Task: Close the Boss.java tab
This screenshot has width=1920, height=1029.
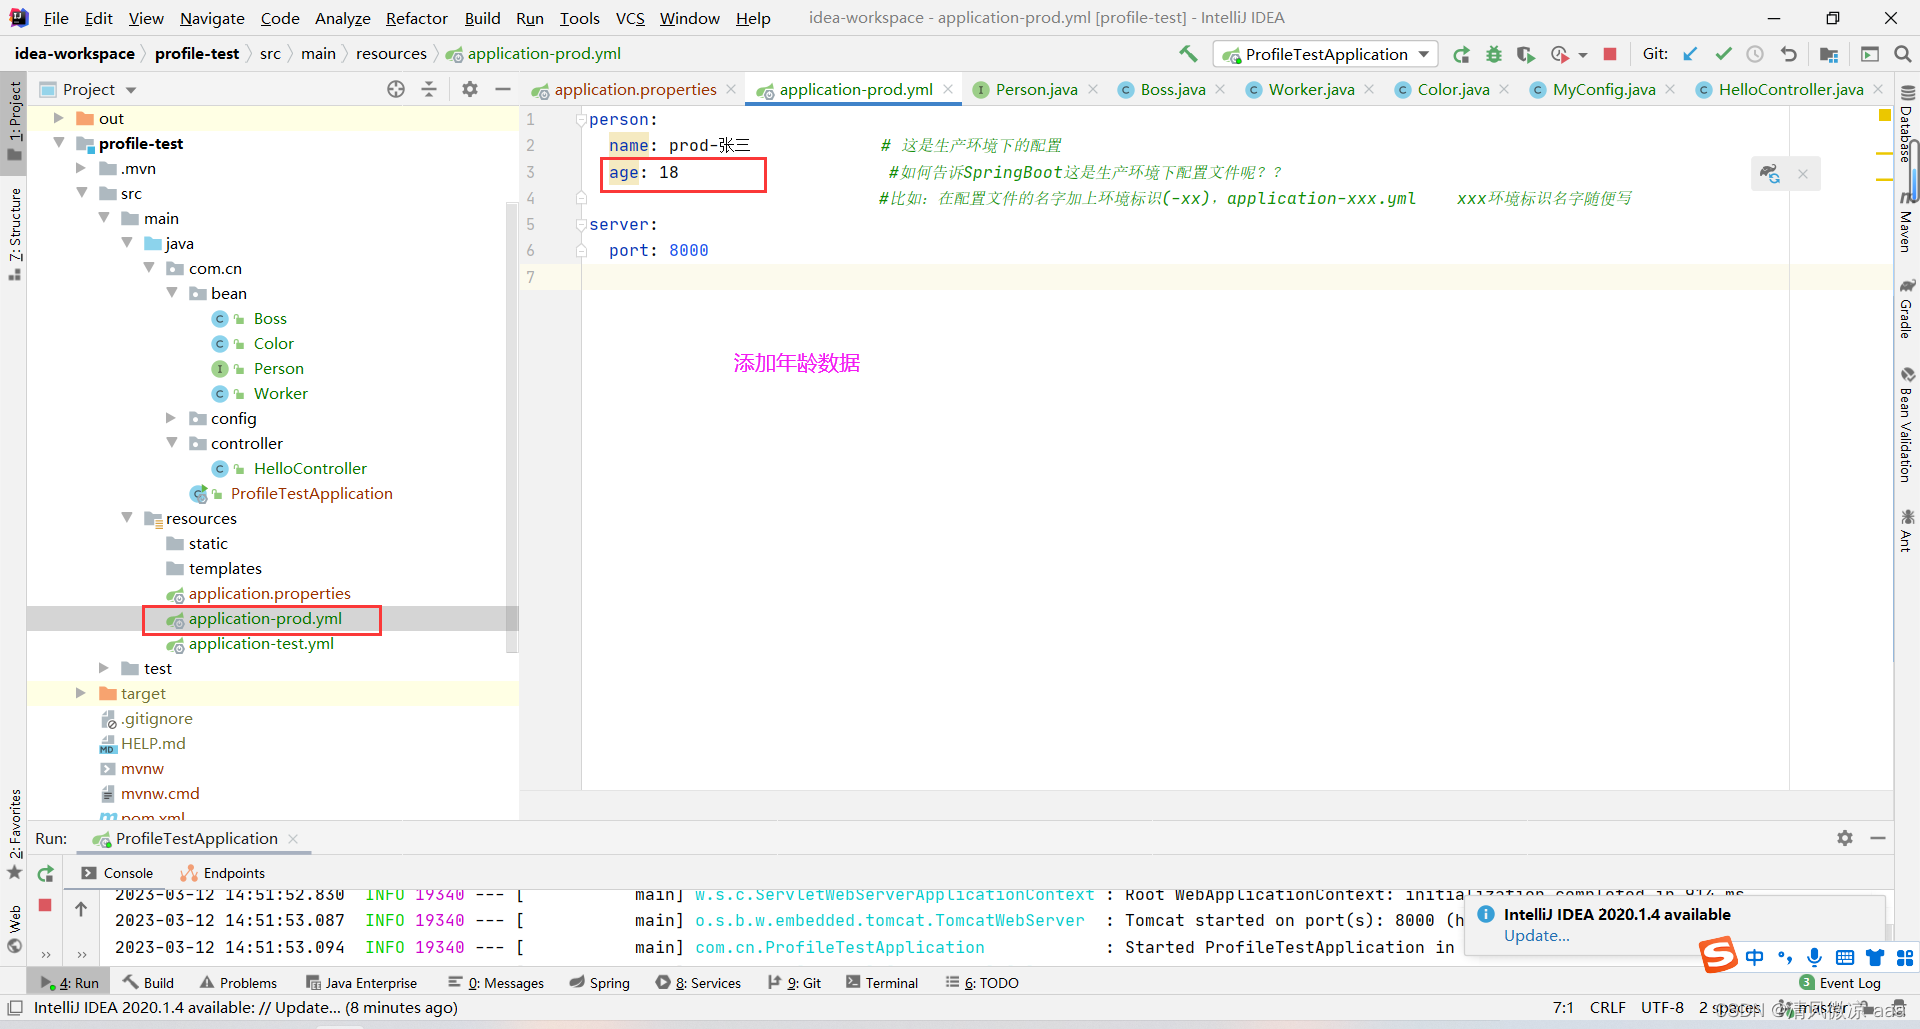Action: coord(1220,89)
